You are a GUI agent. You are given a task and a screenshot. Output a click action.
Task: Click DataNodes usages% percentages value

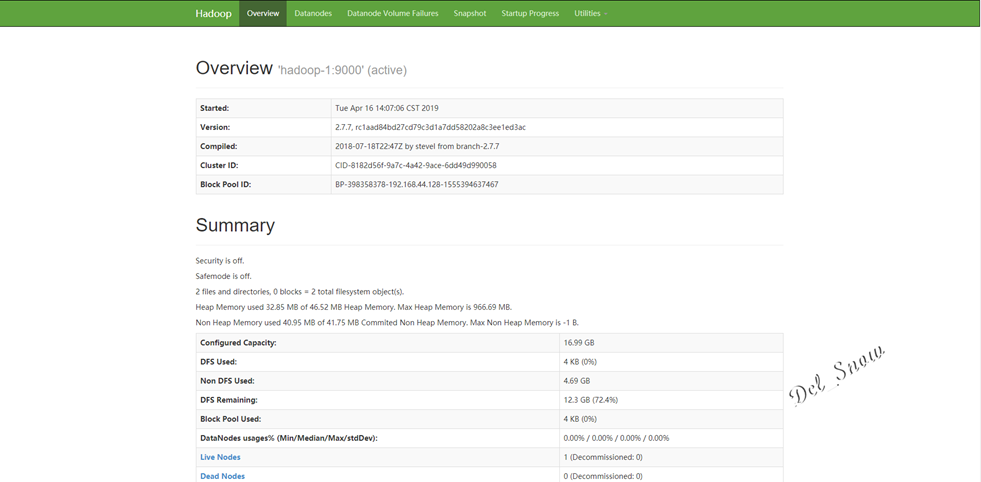click(616, 438)
